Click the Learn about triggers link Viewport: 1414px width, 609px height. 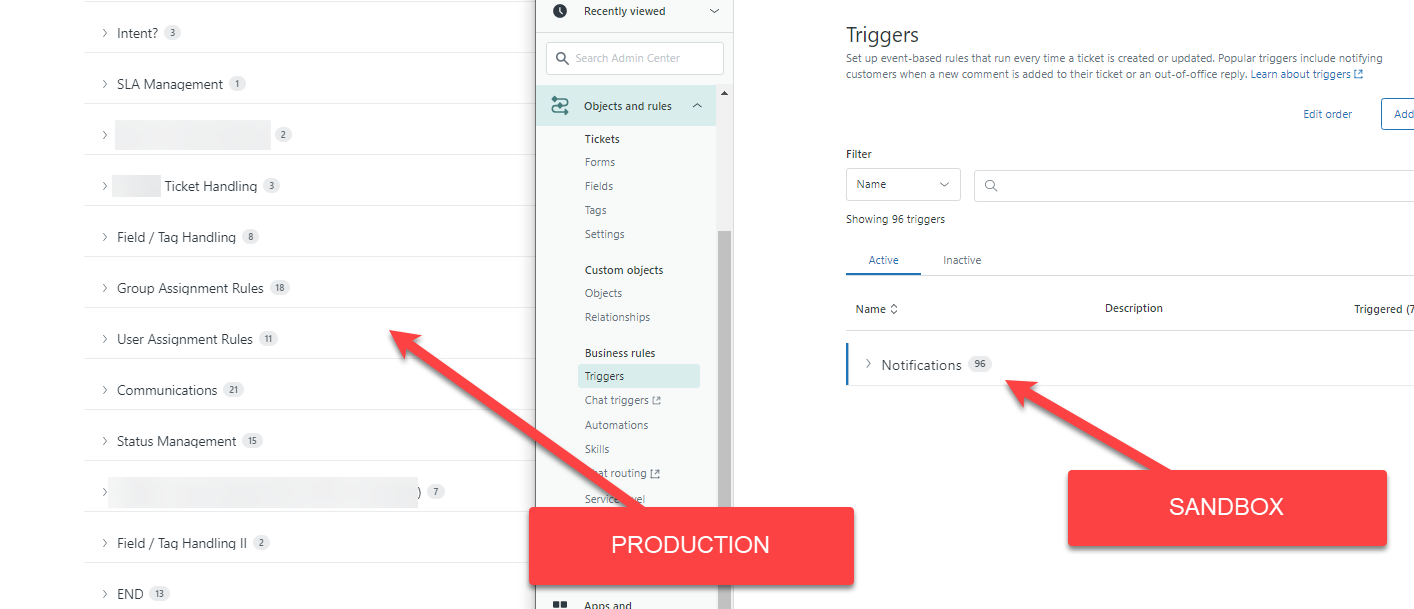(x=1306, y=74)
